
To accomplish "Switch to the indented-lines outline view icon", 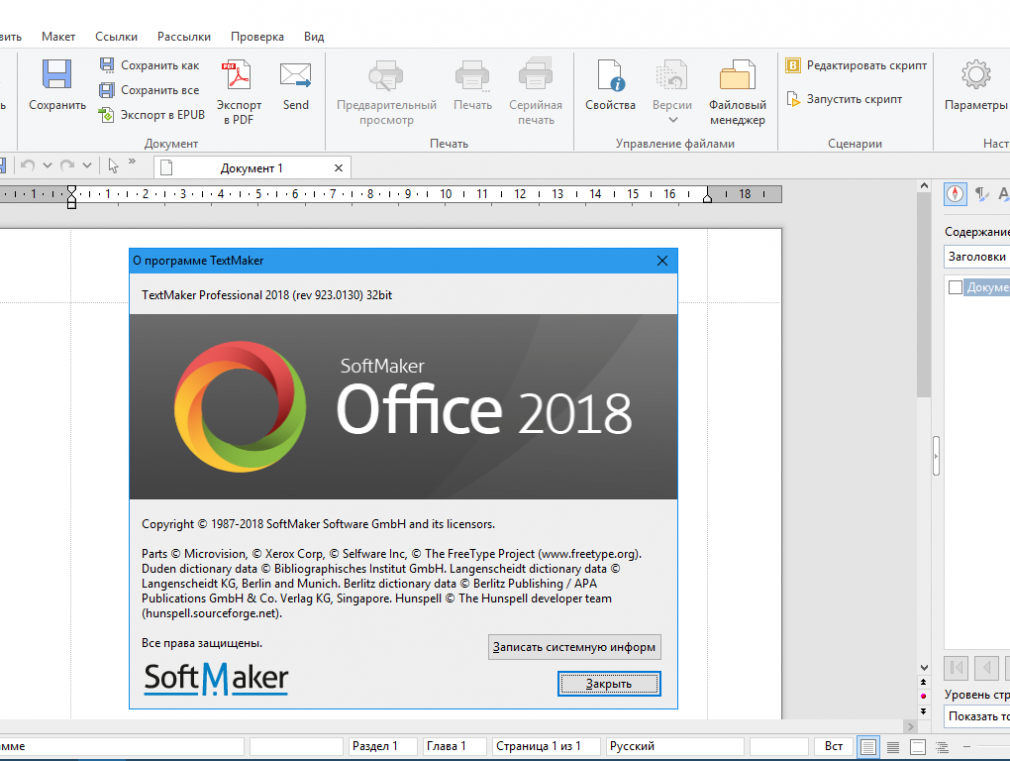I will 942,747.
